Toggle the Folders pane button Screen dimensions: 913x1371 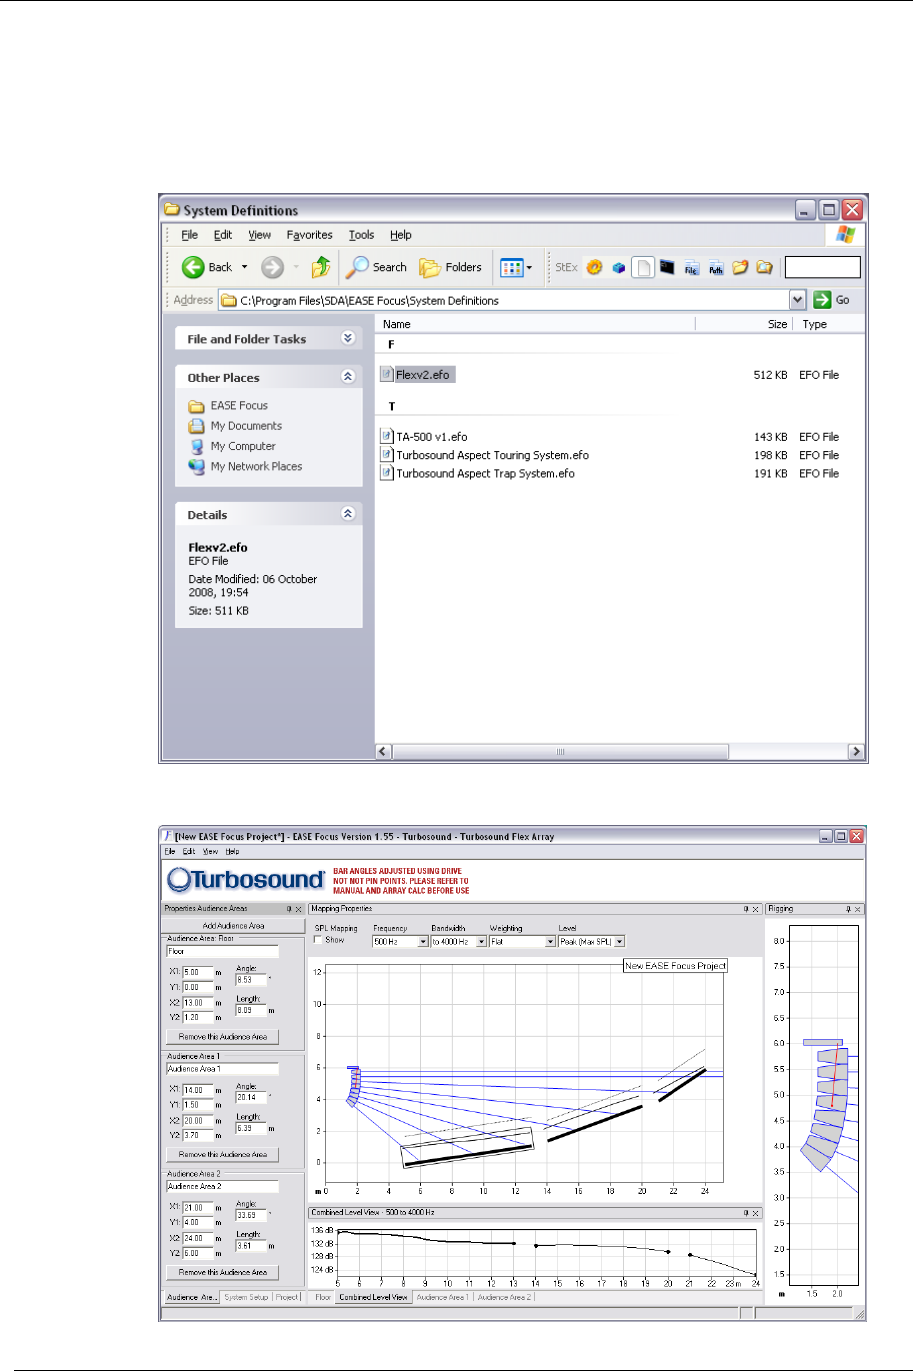click(x=450, y=267)
